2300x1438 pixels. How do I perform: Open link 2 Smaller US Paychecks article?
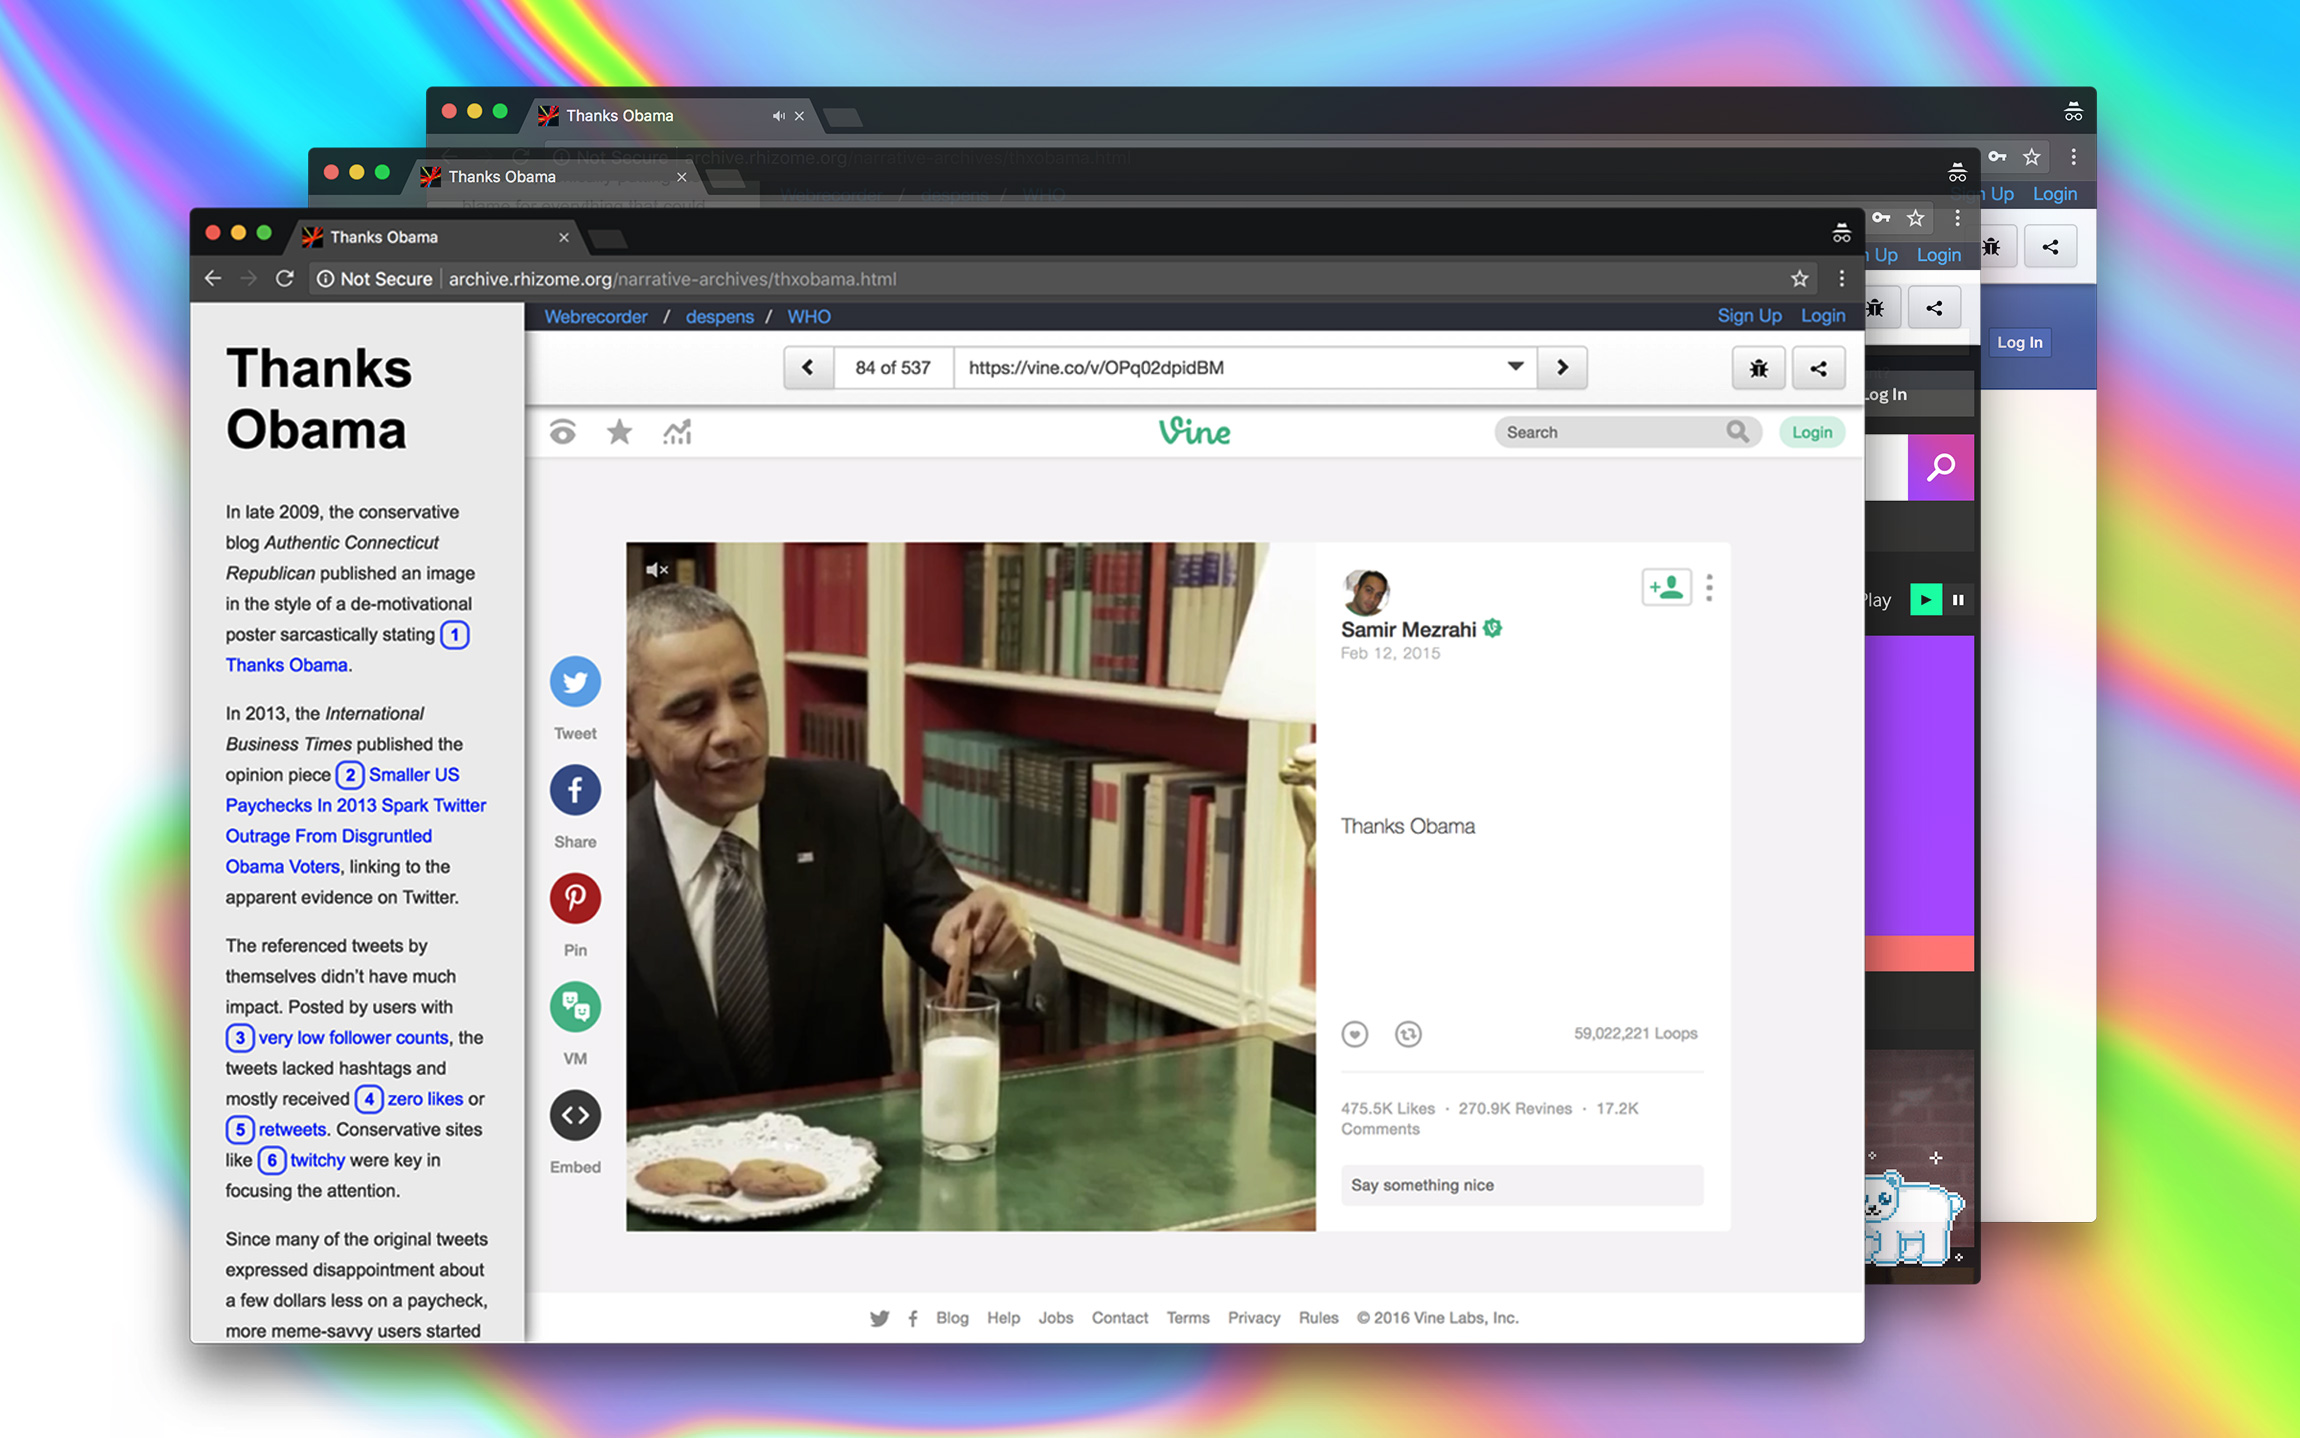[x=356, y=821]
